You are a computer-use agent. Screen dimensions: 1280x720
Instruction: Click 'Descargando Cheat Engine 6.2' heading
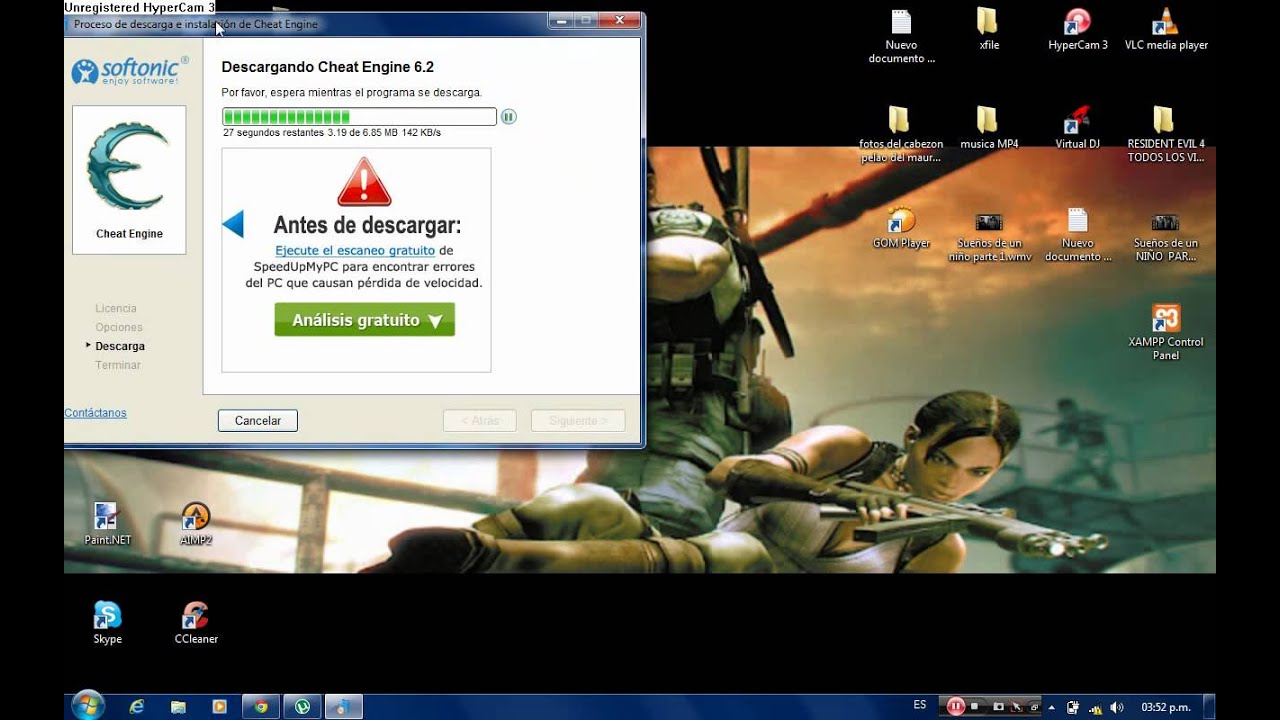click(x=328, y=67)
